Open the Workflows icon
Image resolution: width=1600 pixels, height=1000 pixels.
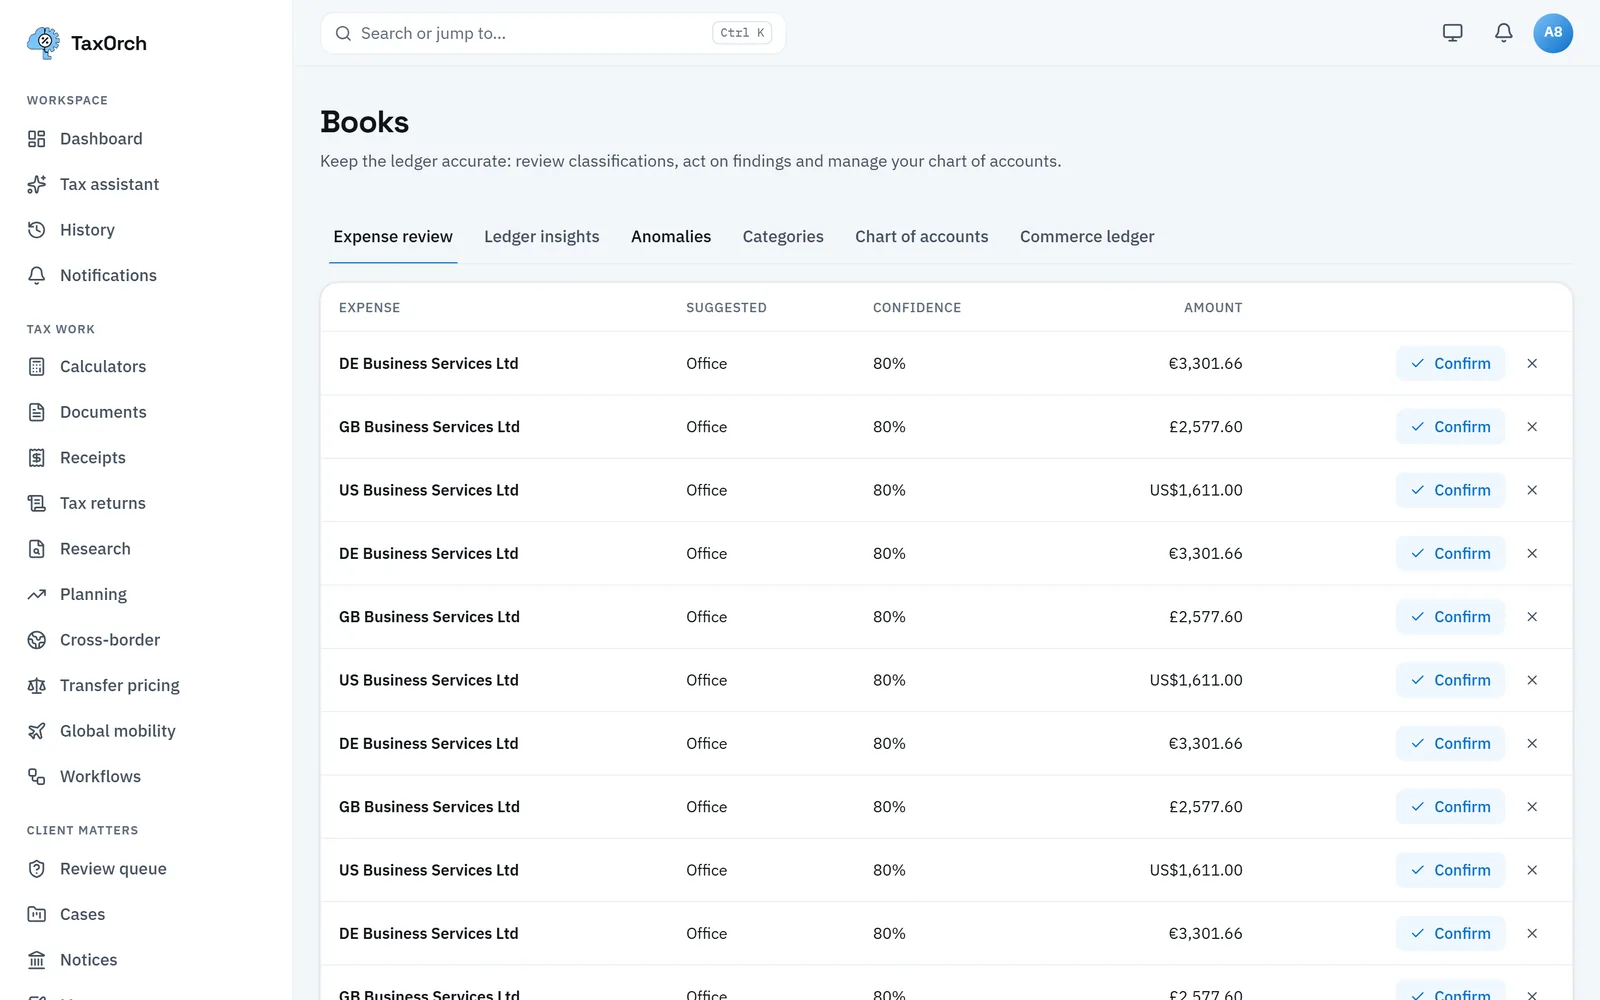(37, 776)
